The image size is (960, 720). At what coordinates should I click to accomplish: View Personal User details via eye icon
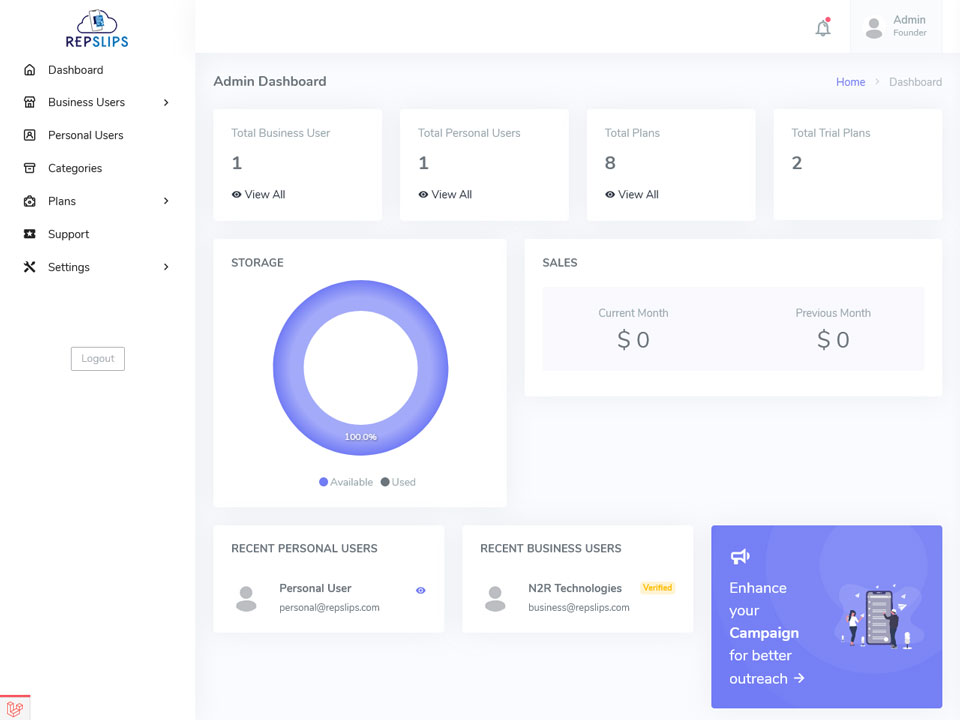(421, 590)
